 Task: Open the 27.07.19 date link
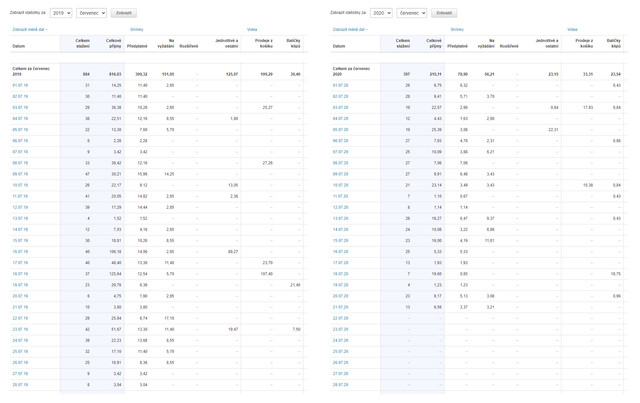[x=20, y=374]
